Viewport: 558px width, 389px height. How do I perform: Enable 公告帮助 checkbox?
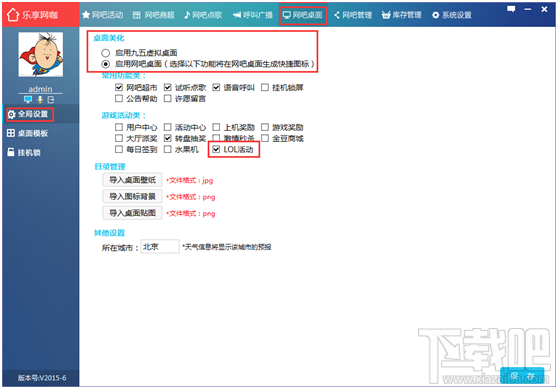click(119, 98)
